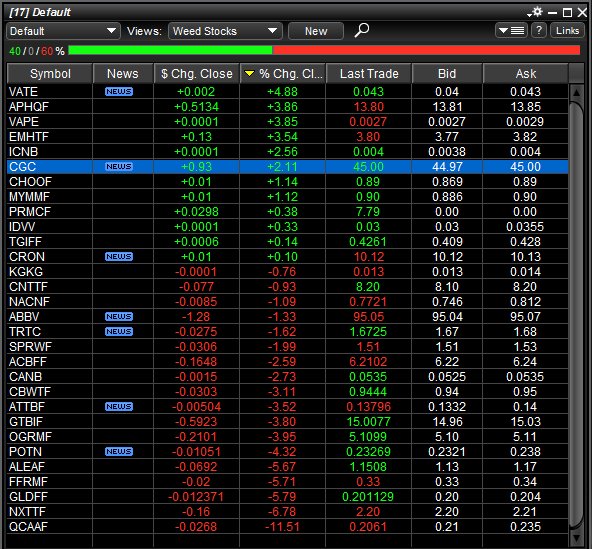Click the green/red advancers-decliners bar
This screenshot has height=549, width=592.
(x=324, y=50)
